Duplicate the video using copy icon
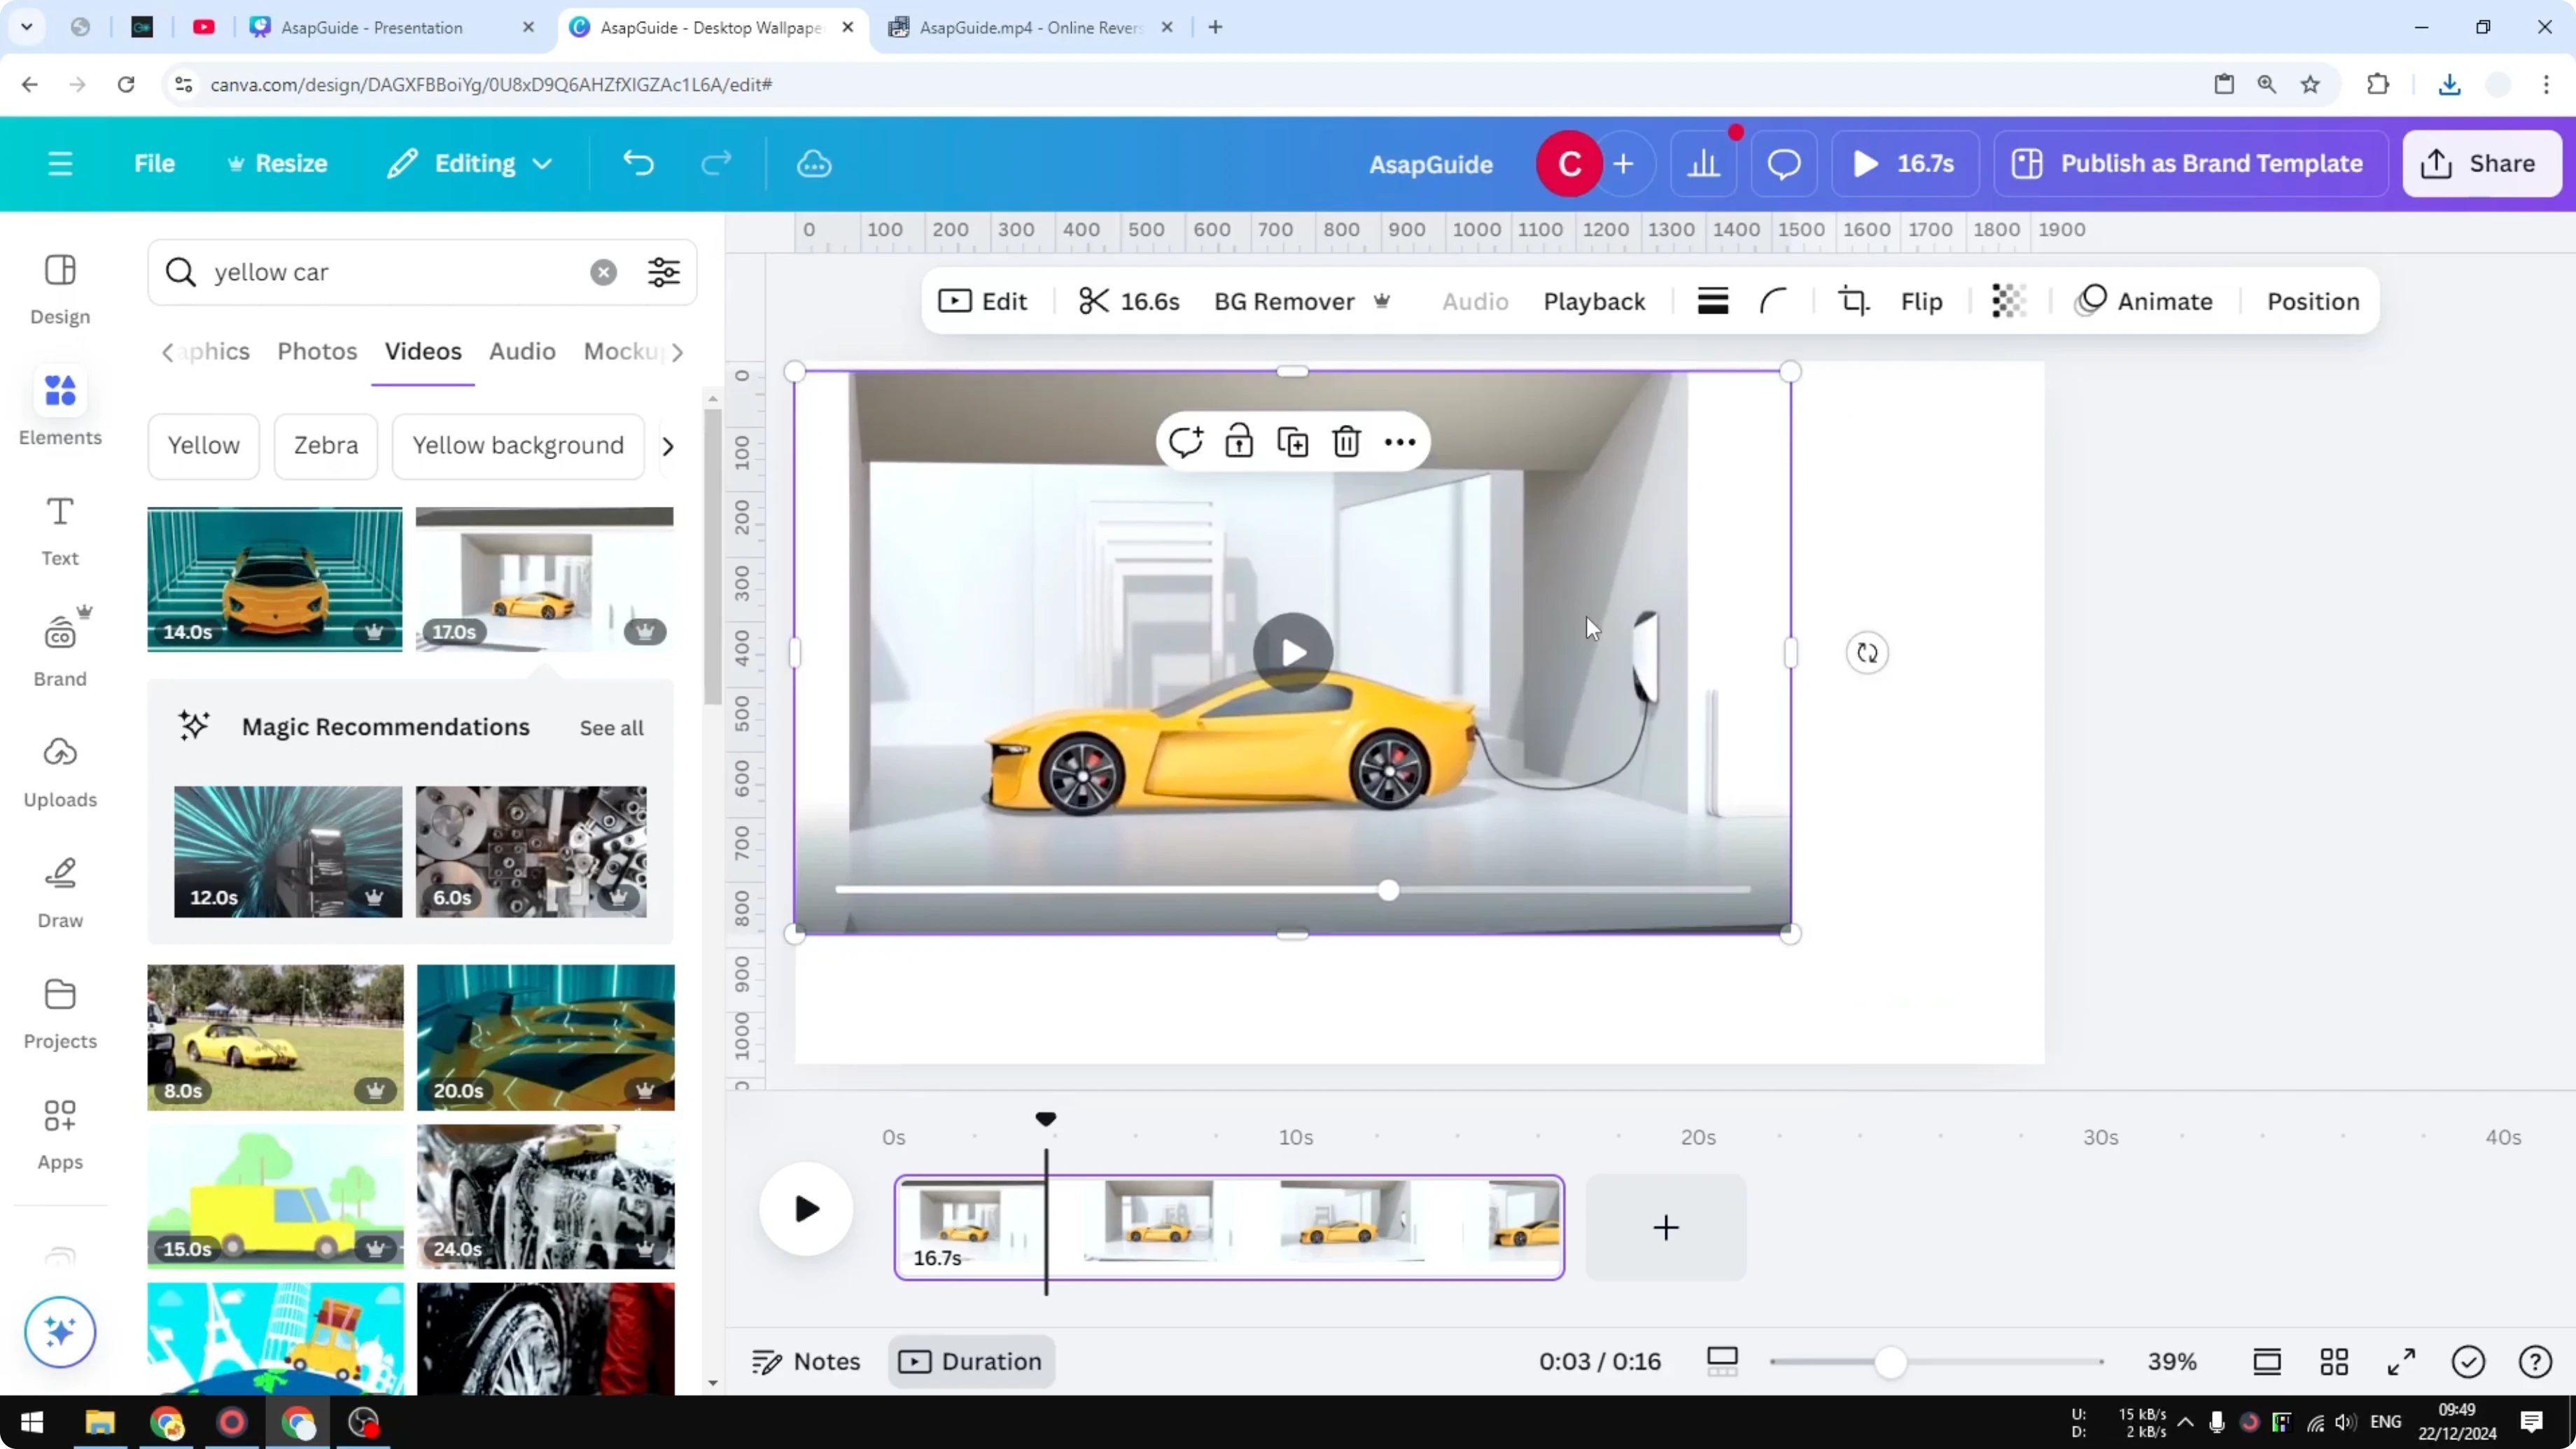The height and width of the screenshot is (1449, 2576). point(1292,441)
